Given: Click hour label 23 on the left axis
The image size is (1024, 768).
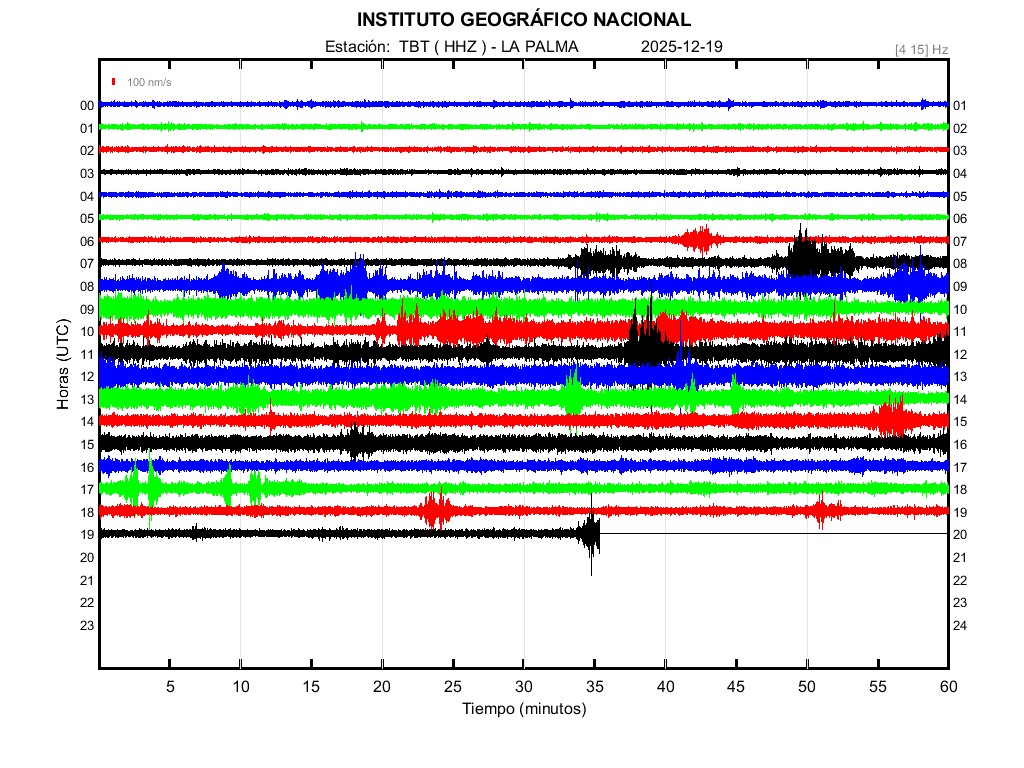Looking at the screenshot, I should point(87,626).
